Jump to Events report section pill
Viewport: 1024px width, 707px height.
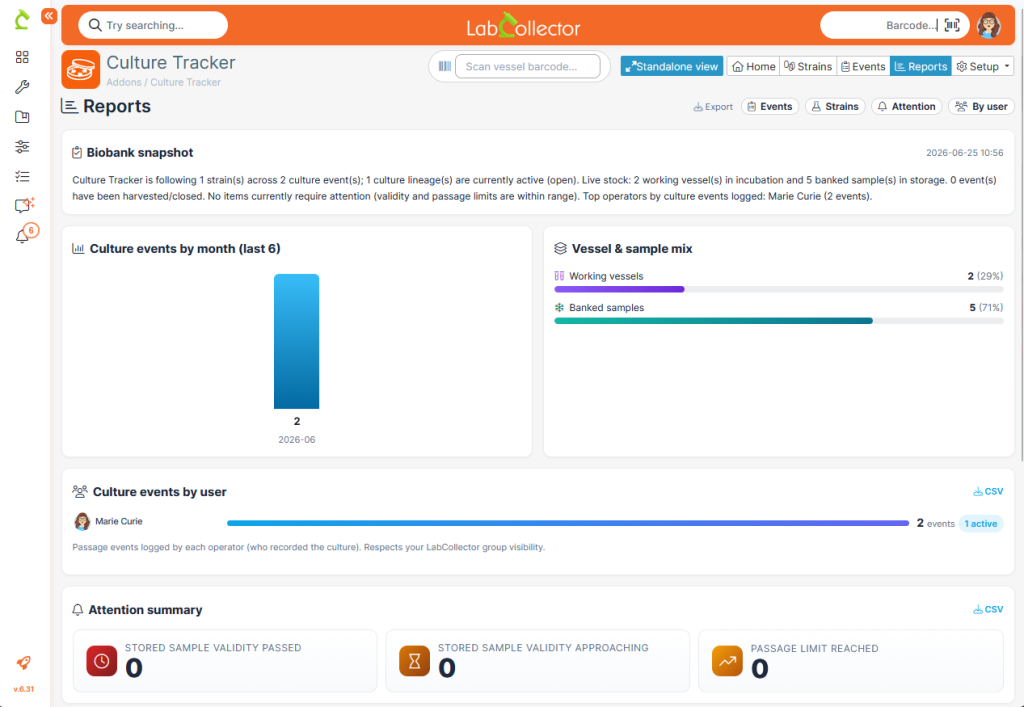pos(770,106)
